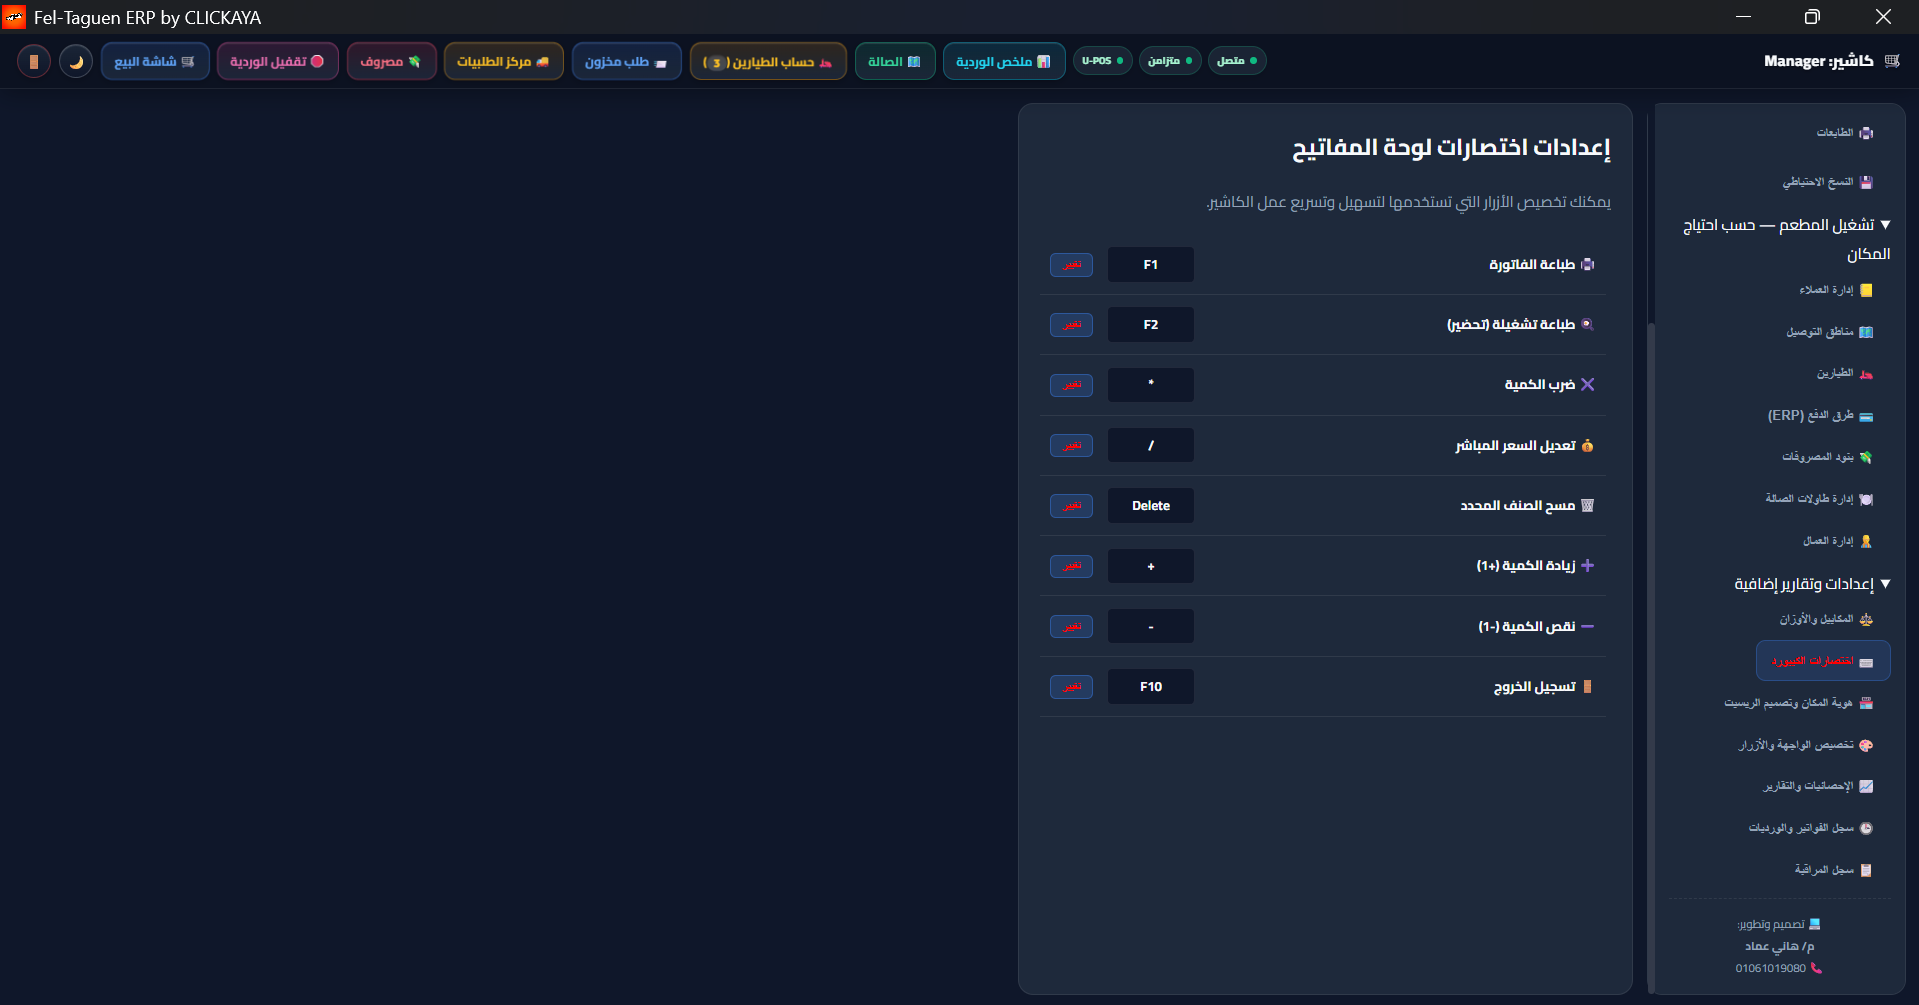1919x1005 pixels.
Task: Open the shift summary (ملخص الوردية)
Action: [x=1004, y=61]
